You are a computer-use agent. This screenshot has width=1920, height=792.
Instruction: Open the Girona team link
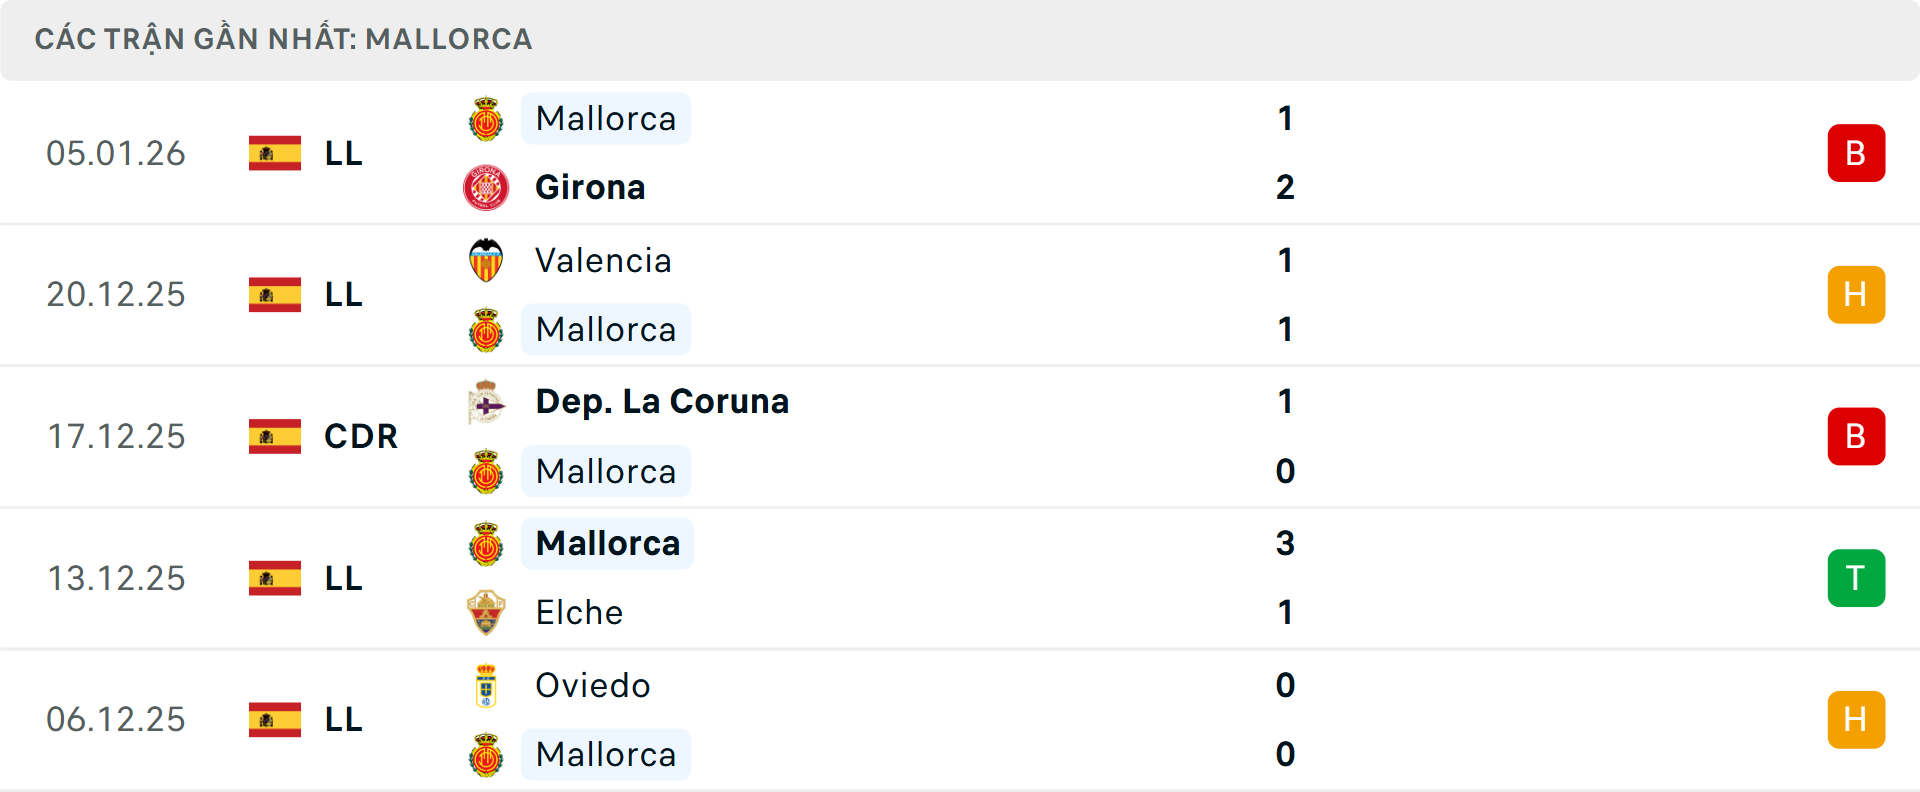(590, 188)
